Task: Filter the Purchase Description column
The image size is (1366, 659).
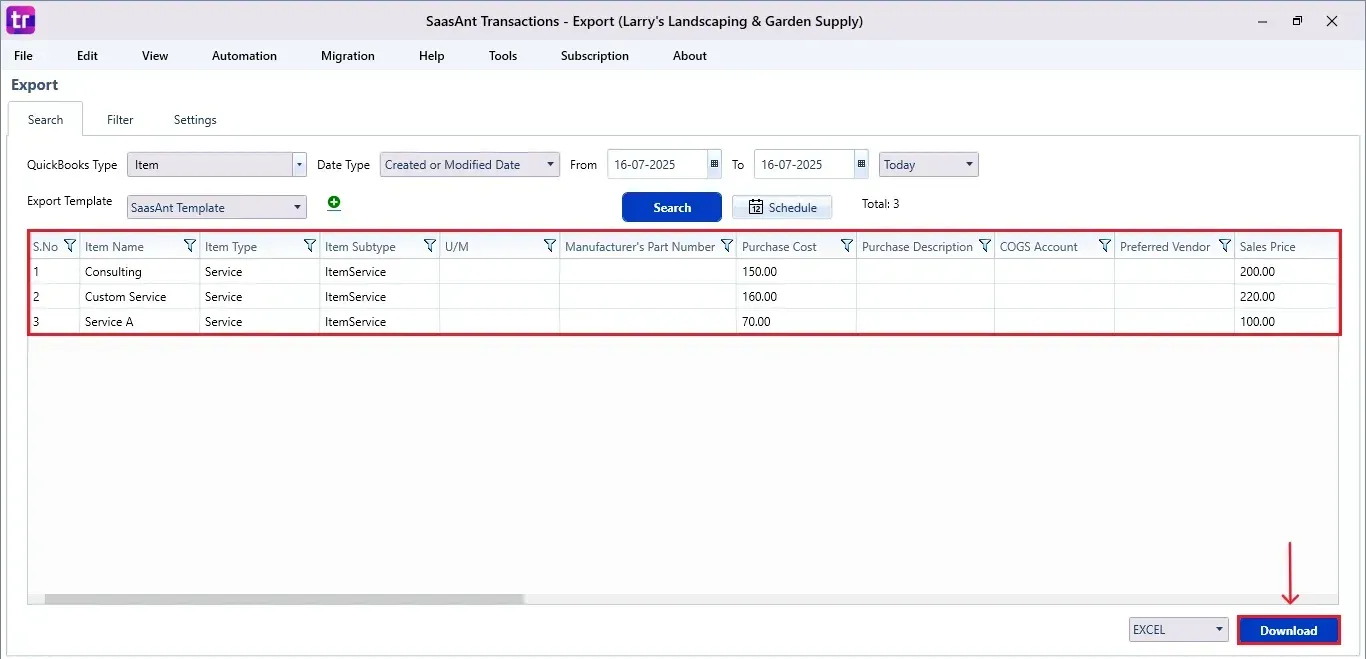Action: point(985,246)
